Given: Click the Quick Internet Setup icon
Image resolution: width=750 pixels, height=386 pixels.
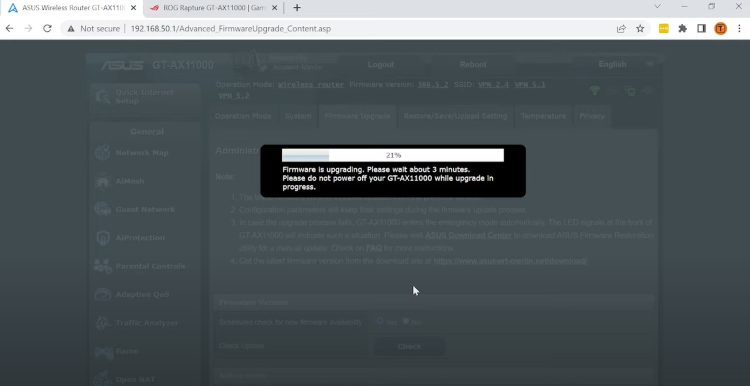Looking at the screenshot, I should [103, 96].
